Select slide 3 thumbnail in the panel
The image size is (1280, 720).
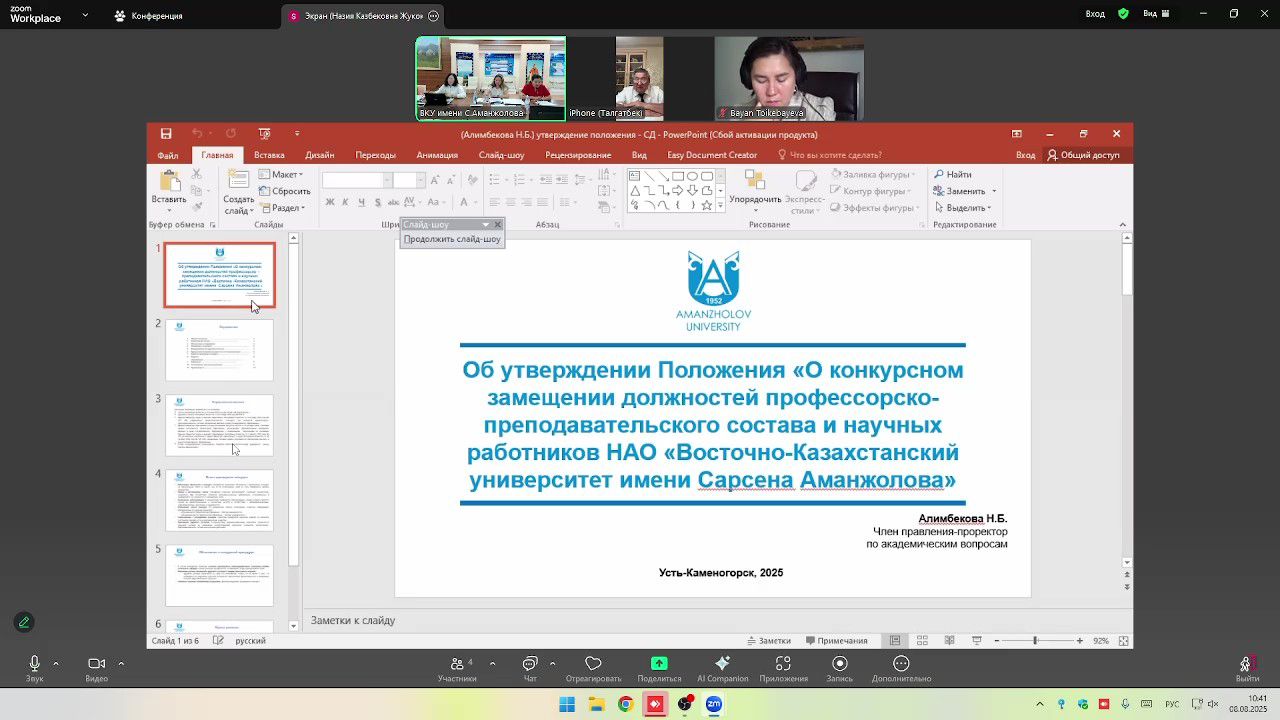pos(219,425)
